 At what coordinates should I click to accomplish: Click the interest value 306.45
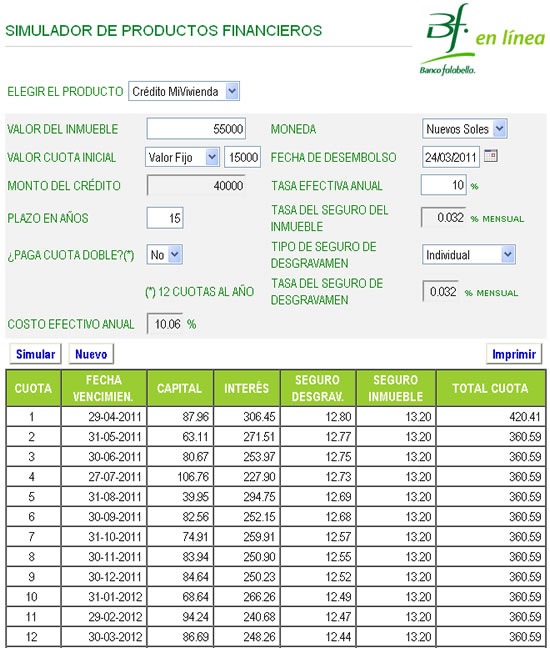click(x=247, y=416)
